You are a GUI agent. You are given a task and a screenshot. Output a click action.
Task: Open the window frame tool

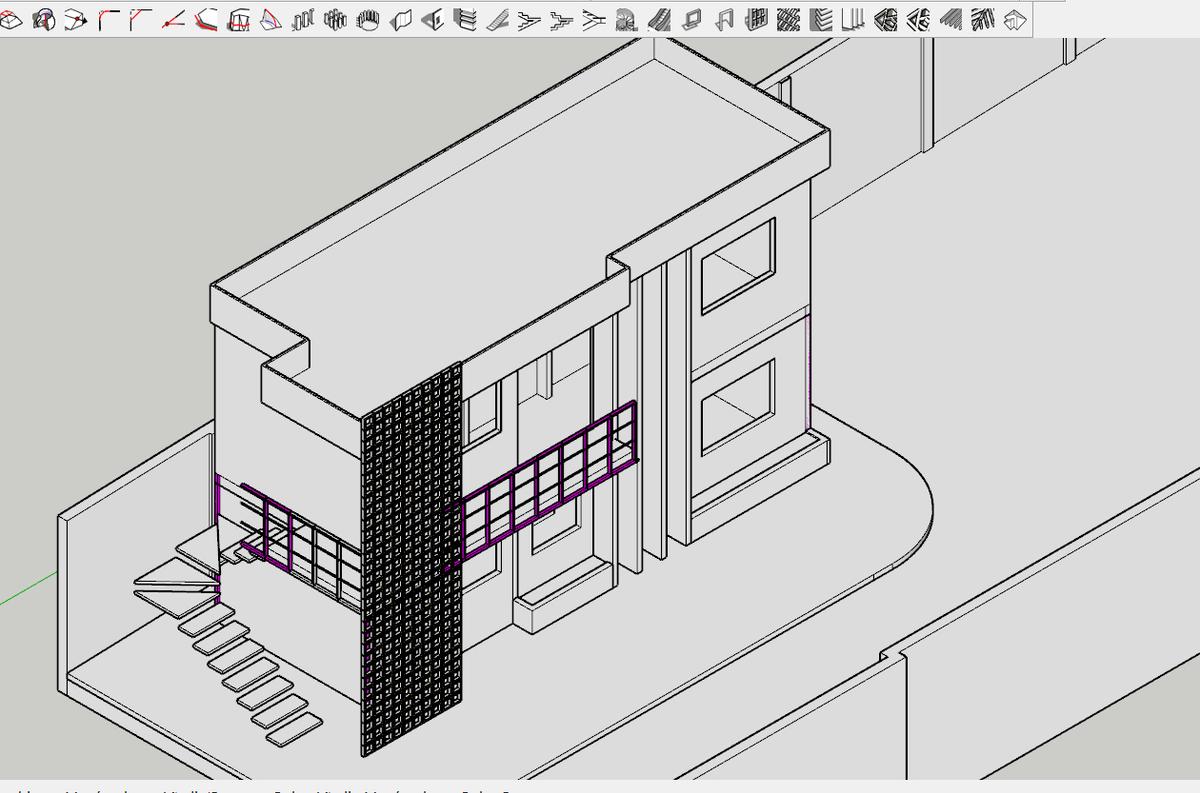692,19
